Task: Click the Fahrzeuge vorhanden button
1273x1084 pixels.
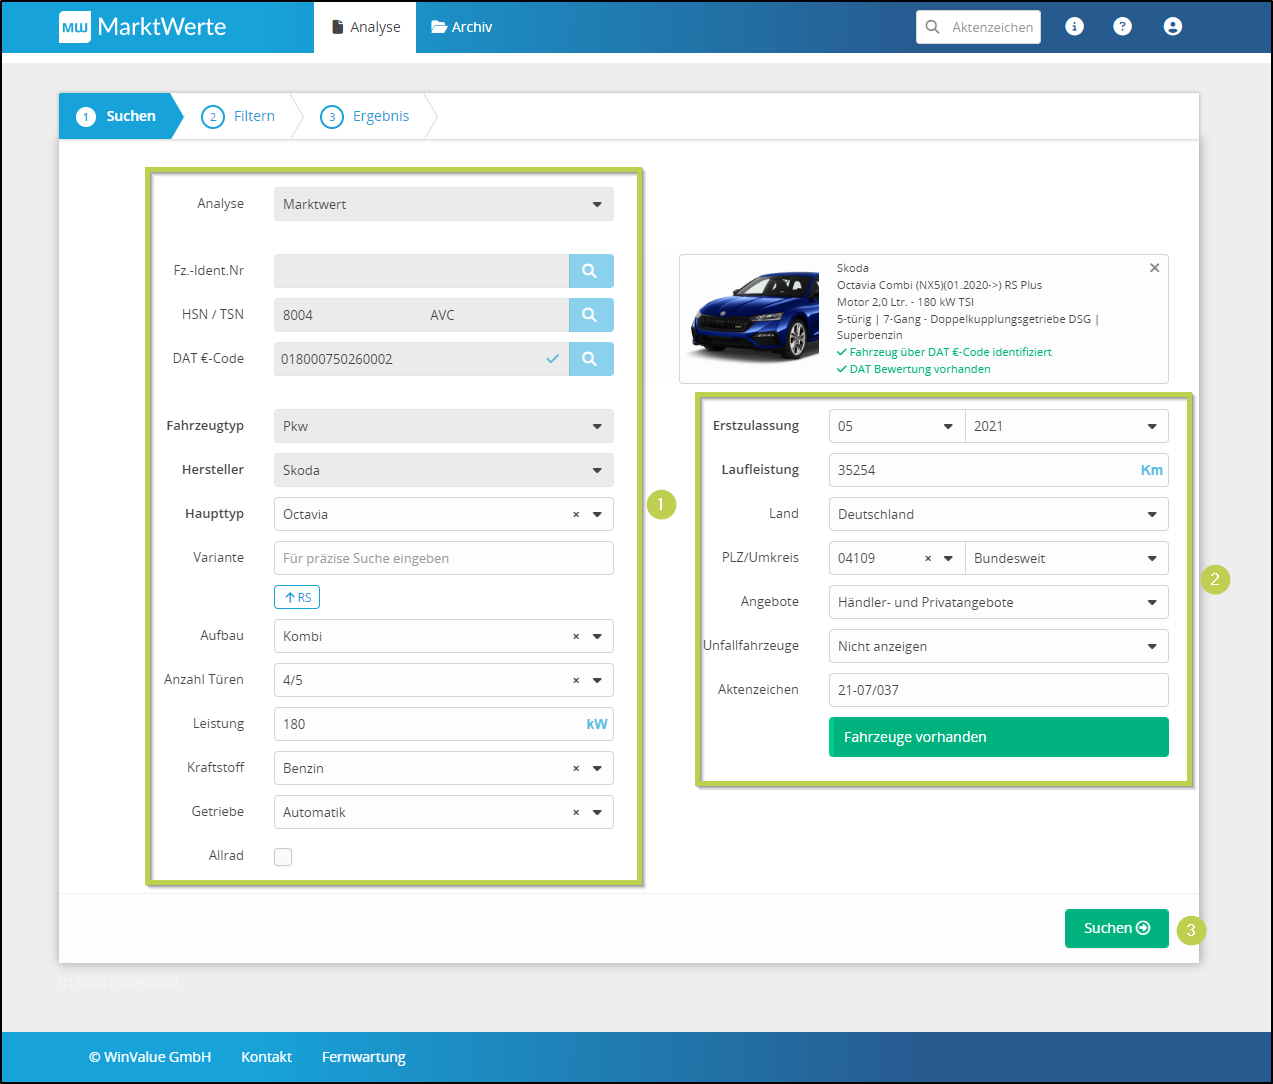Action: [998, 738]
